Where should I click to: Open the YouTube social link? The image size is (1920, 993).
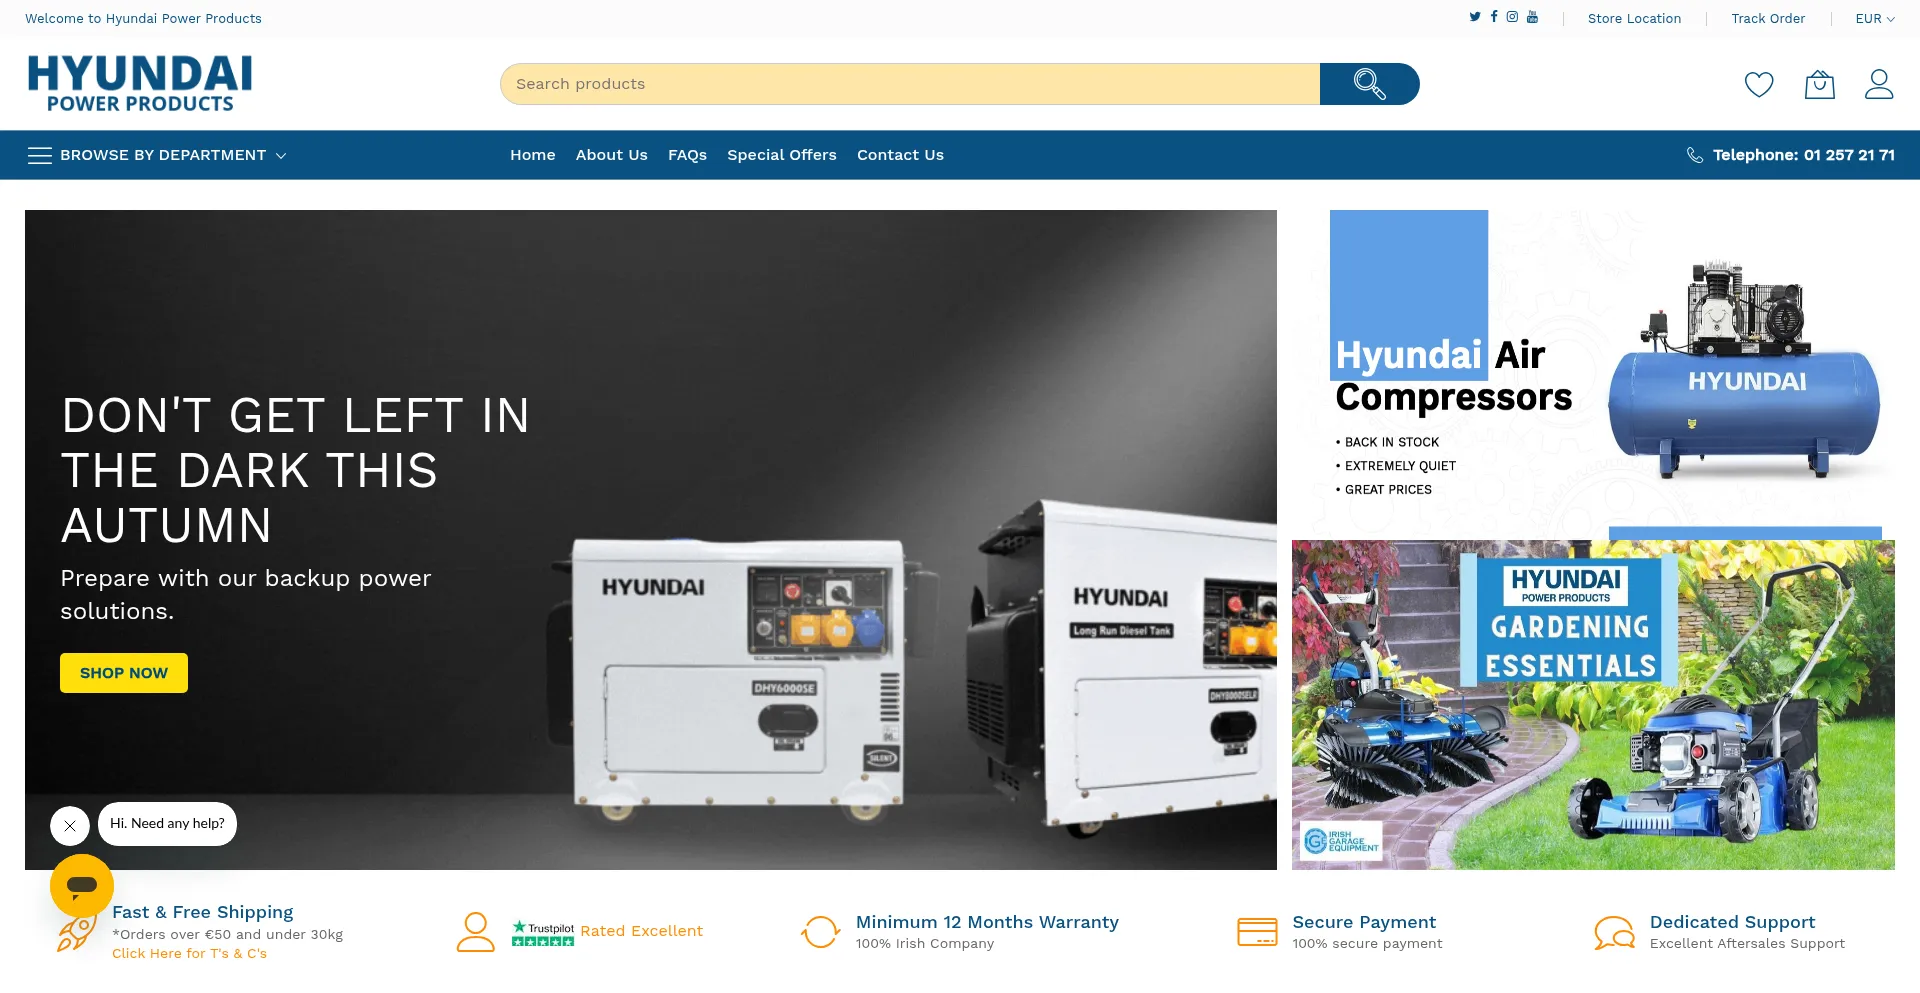(x=1532, y=17)
